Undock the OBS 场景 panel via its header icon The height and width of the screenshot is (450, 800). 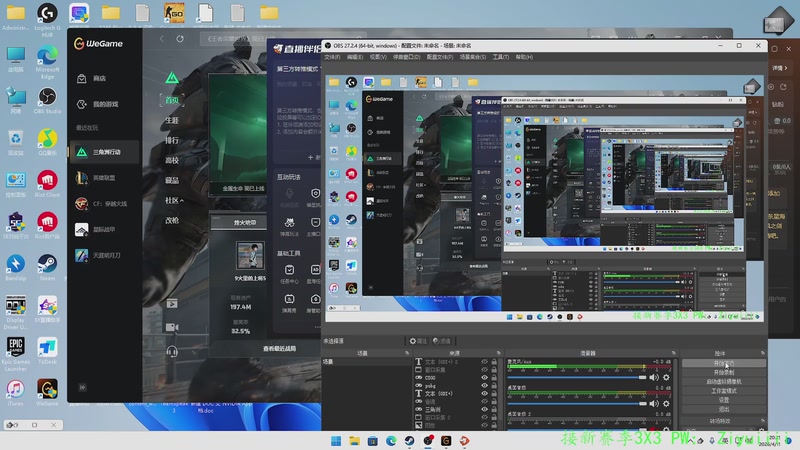[407, 353]
